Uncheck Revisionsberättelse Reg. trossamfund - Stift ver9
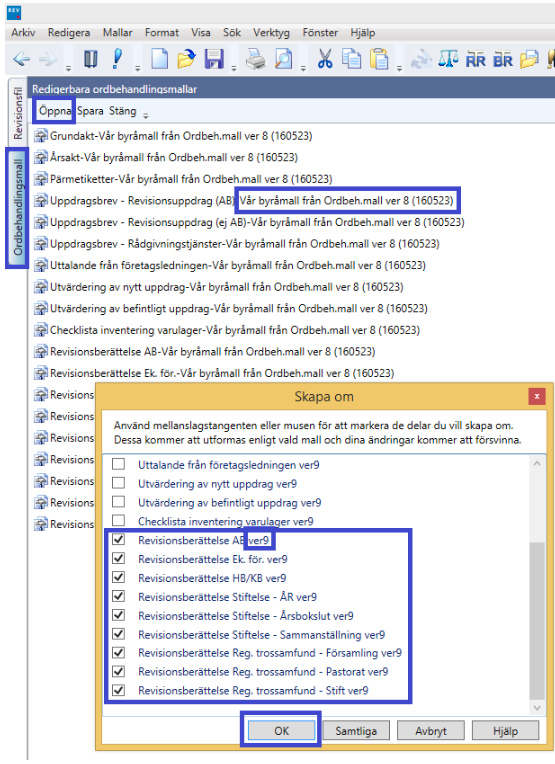555x764 pixels. (118, 690)
